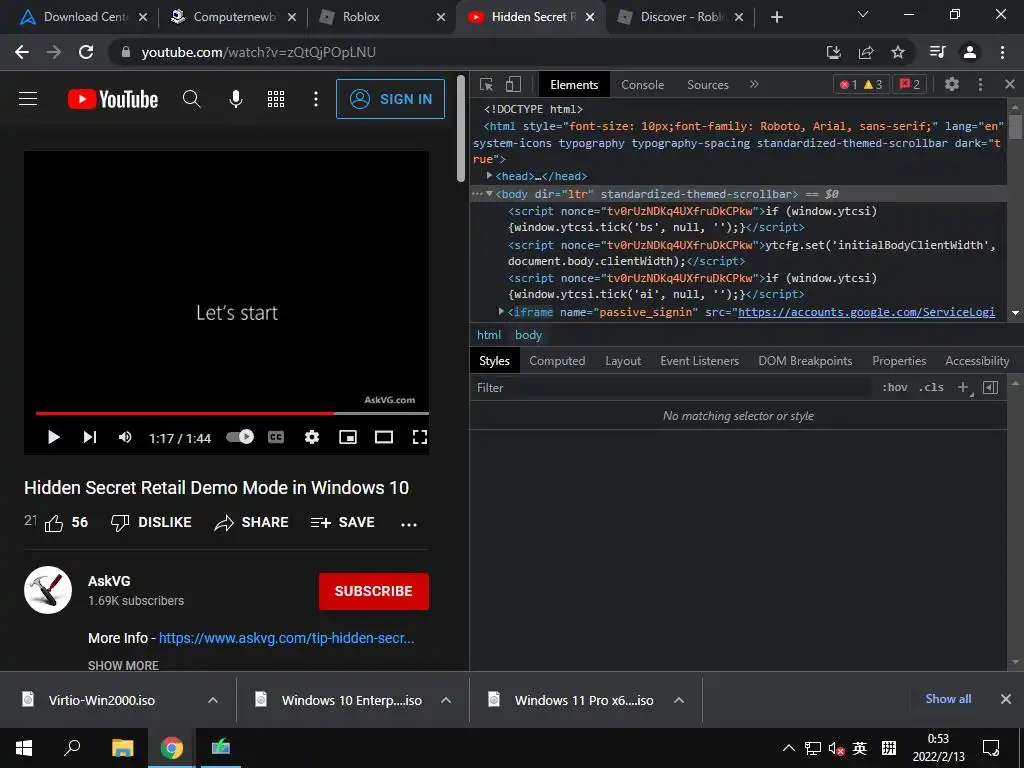The width and height of the screenshot is (1024, 768).
Task: Open the askvg.com description link
Action: pyautogui.click(x=287, y=638)
